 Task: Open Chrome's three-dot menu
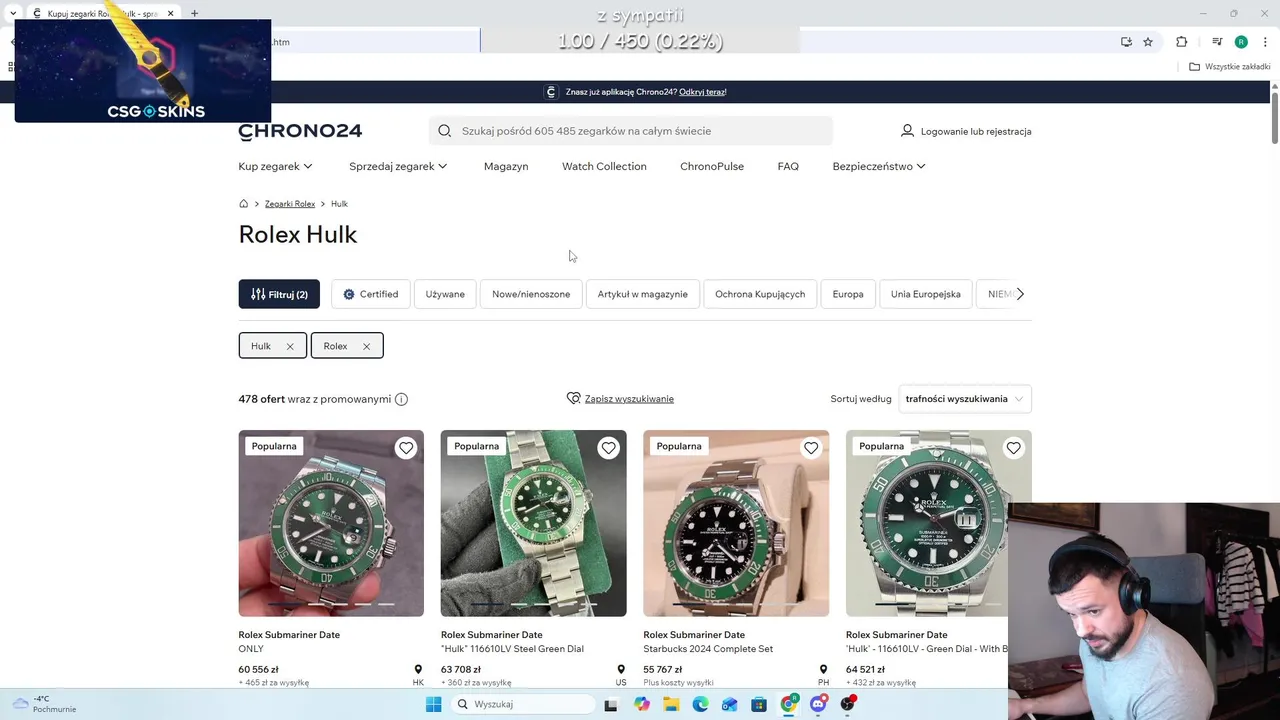[x=1265, y=42]
